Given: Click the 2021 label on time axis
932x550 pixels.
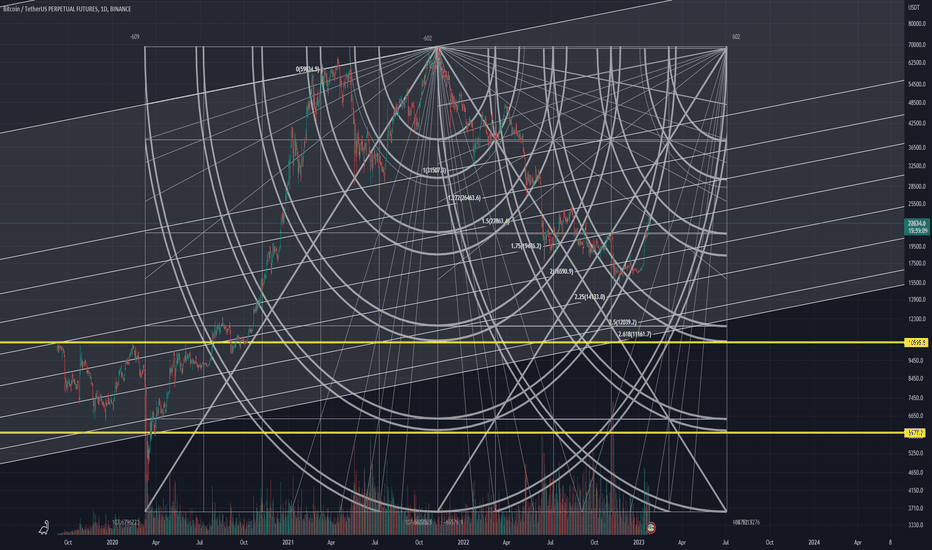Looking at the screenshot, I should pyautogui.click(x=288, y=542).
